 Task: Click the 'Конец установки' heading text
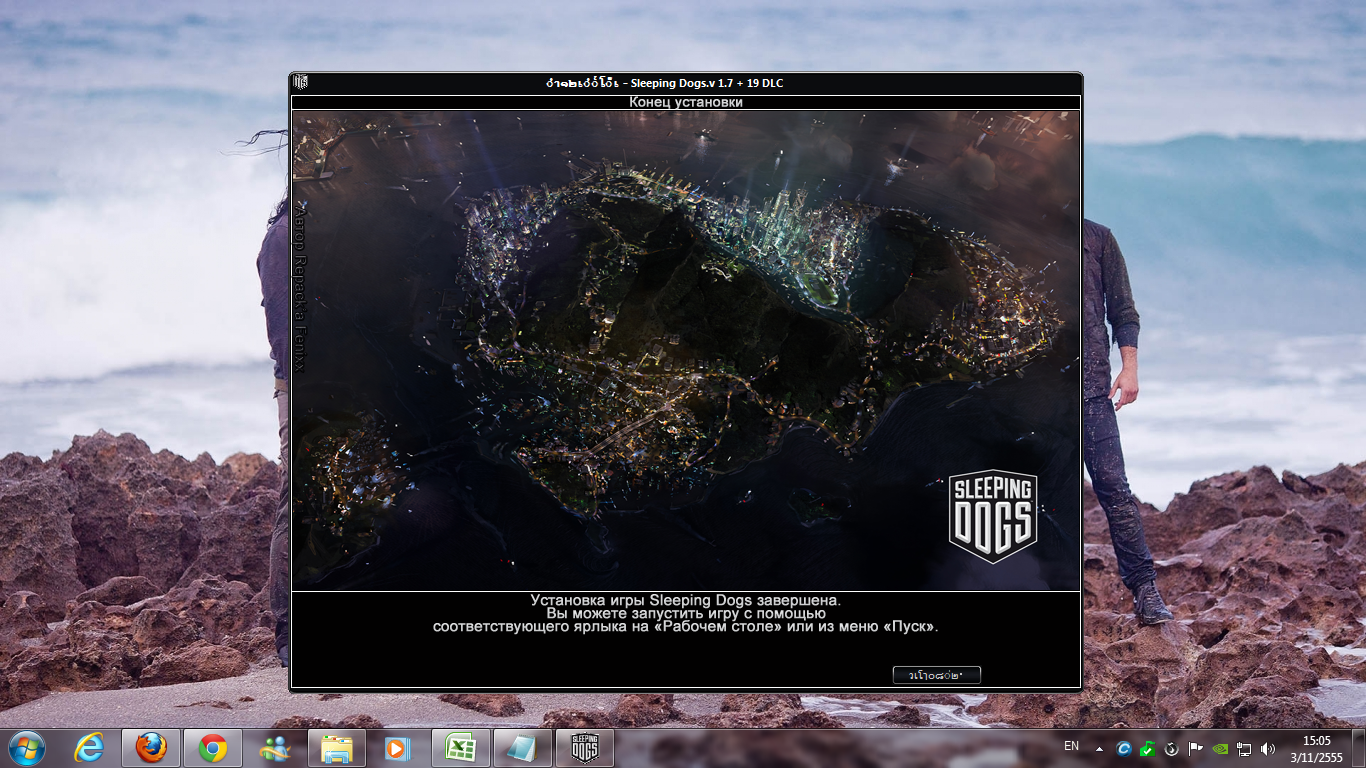tap(686, 102)
